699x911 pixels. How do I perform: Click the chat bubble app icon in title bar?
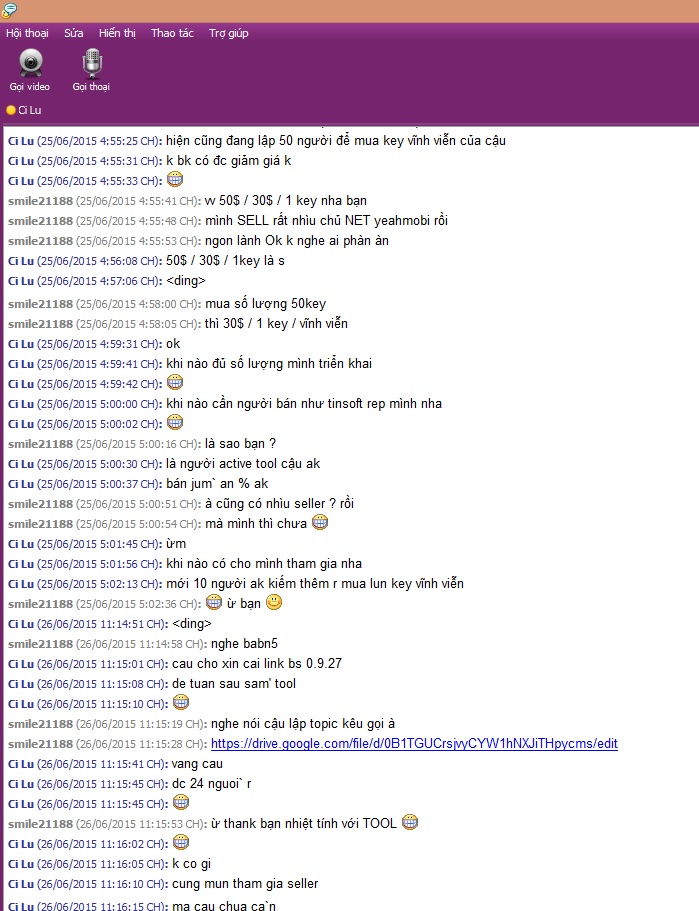9,9
